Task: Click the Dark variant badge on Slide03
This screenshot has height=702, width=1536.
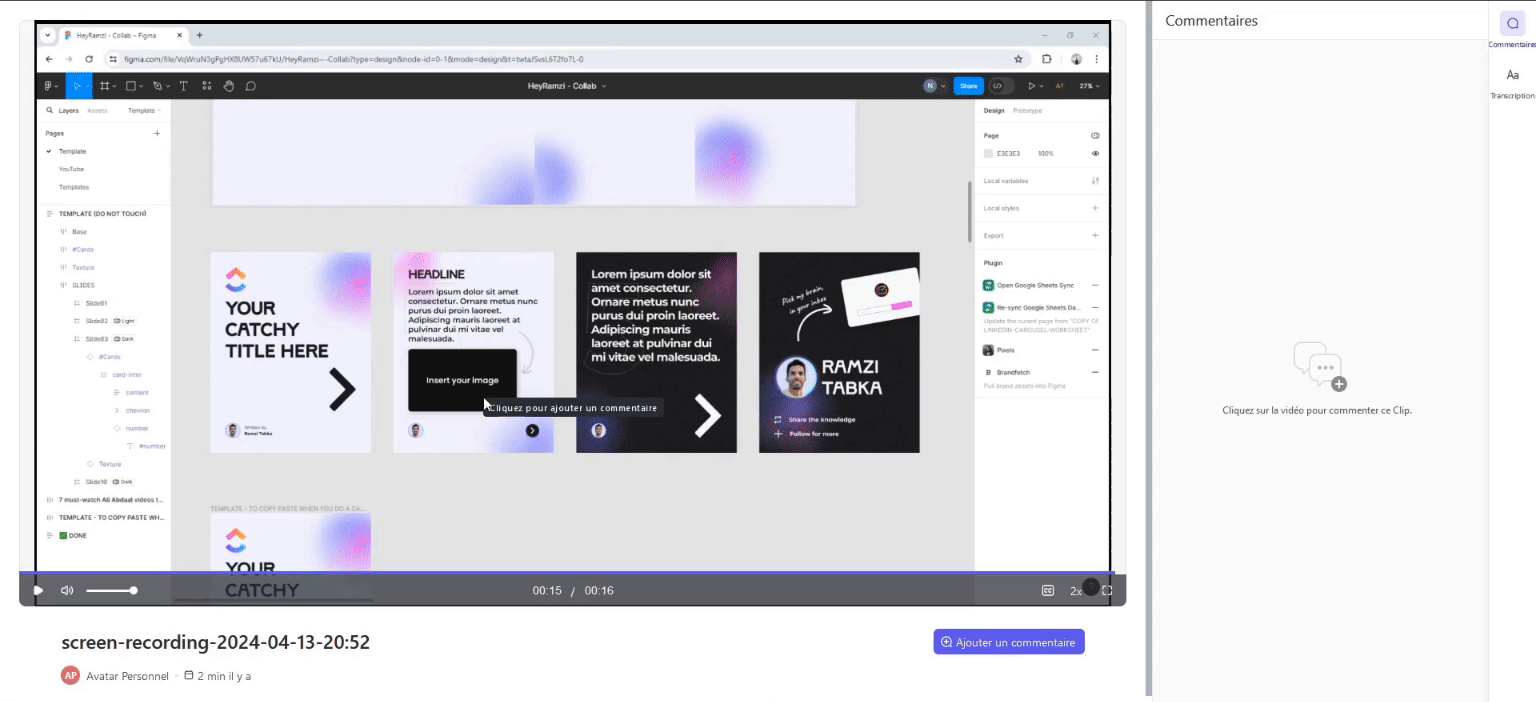Action: [x=125, y=339]
